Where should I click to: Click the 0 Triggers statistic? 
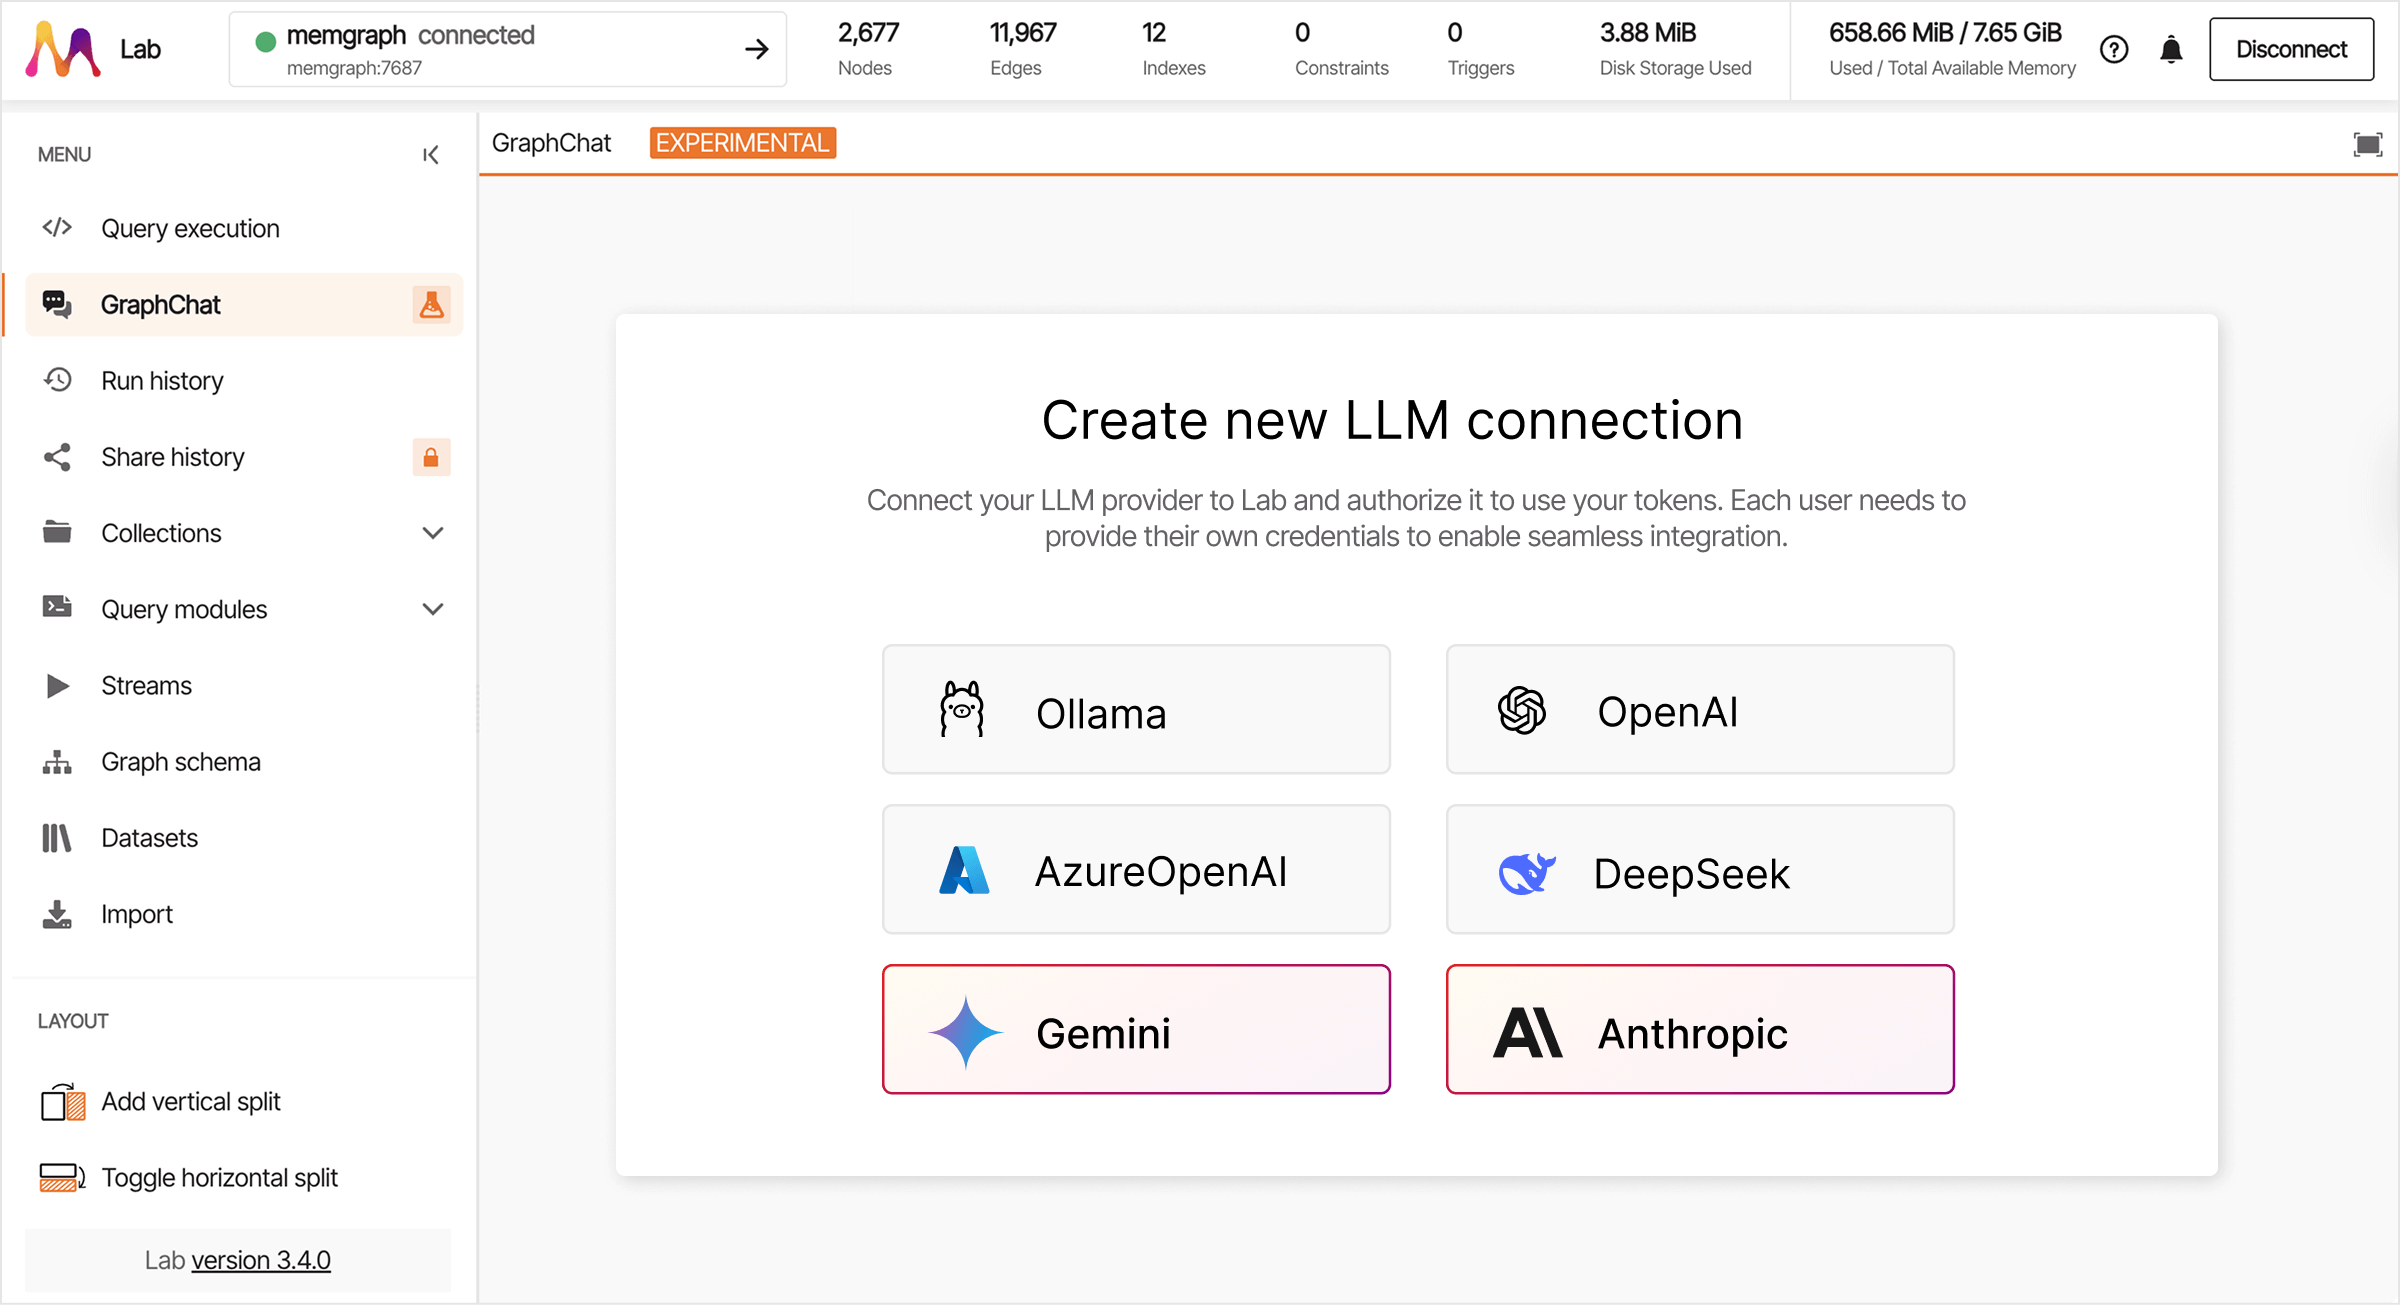coord(1481,49)
